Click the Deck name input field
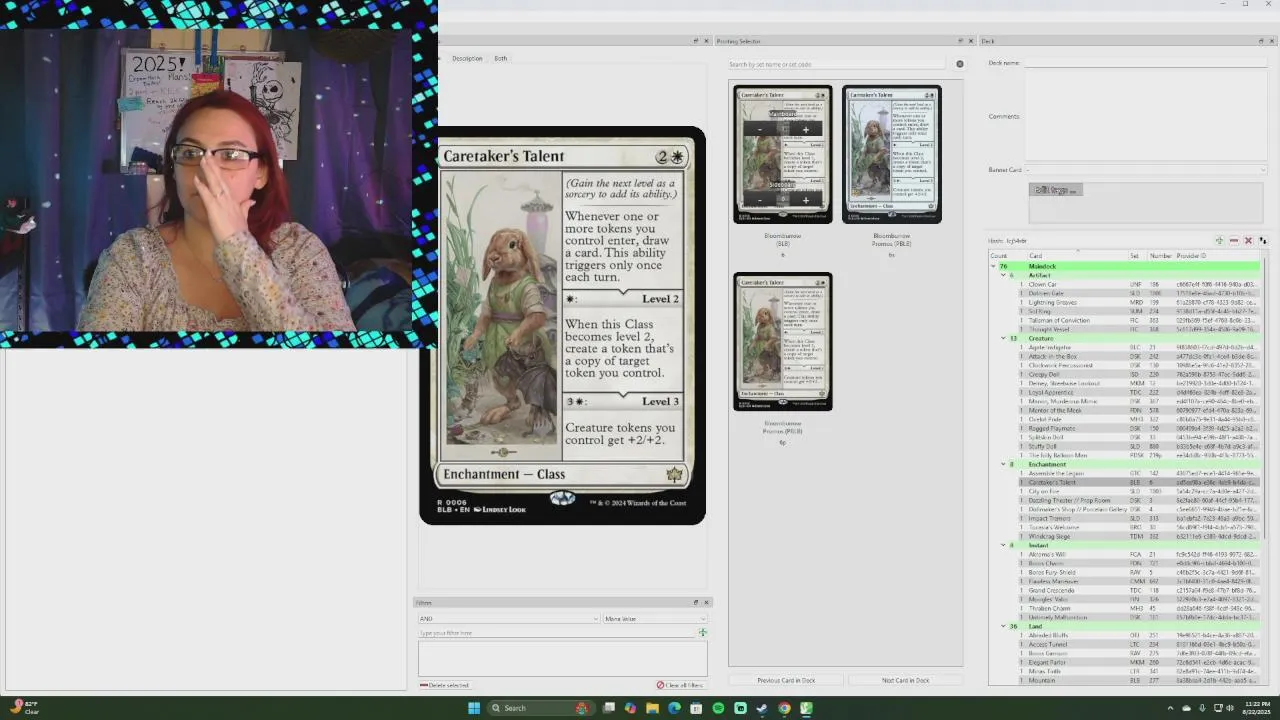 click(x=1144, y=62)
